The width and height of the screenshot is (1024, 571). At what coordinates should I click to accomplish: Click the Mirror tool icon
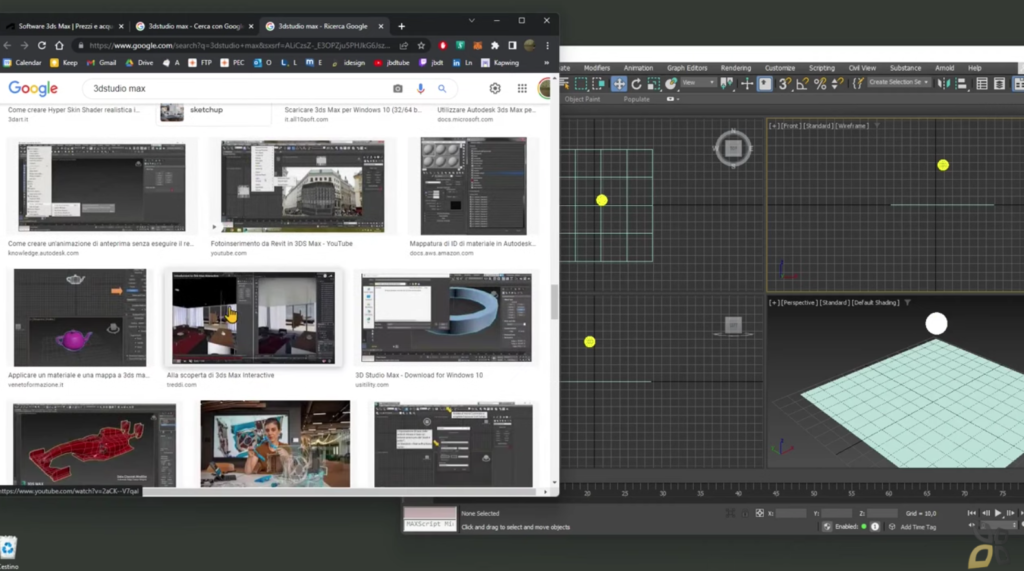[x=944, y=84]
